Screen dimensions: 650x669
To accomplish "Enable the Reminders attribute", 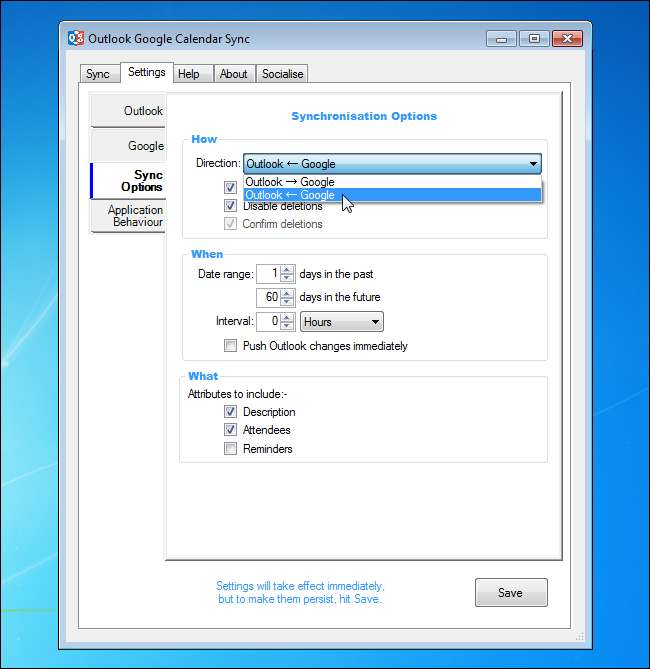I will (x=230, y=448).
